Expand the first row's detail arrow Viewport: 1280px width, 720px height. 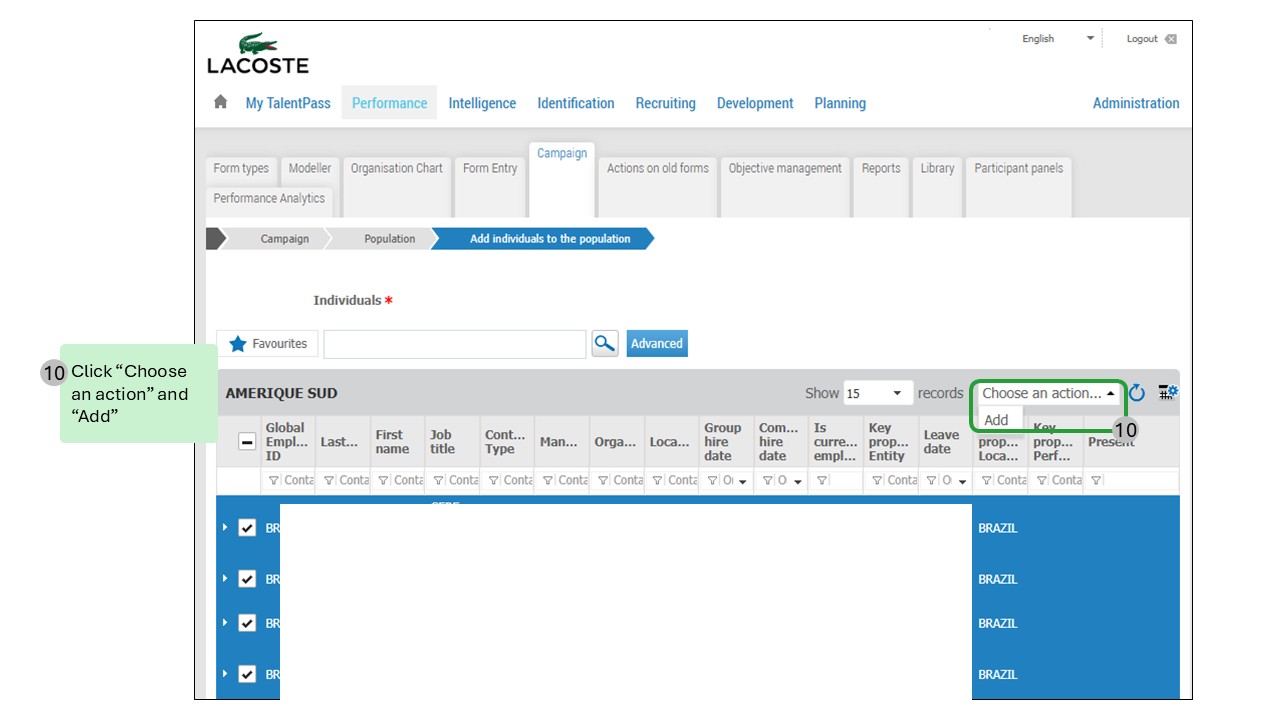[x=225, y=527]
